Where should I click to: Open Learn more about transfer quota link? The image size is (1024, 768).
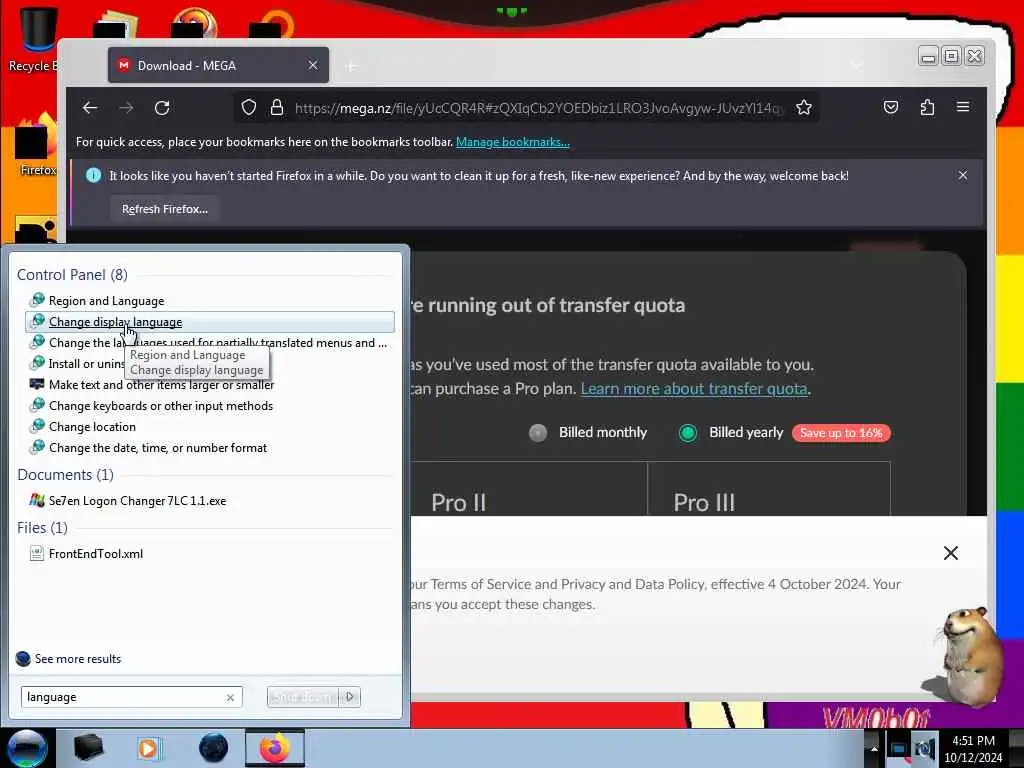pyautogui.click(x=694, y=389)
